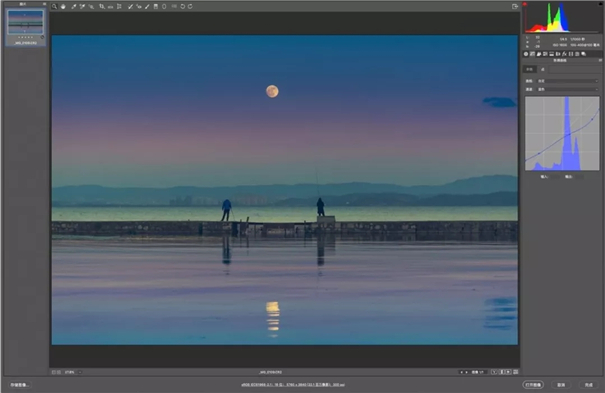This screenshot has width=605, height=393.
Task: Click the 完成 (Done) button
Action: (x=589, y=385)
